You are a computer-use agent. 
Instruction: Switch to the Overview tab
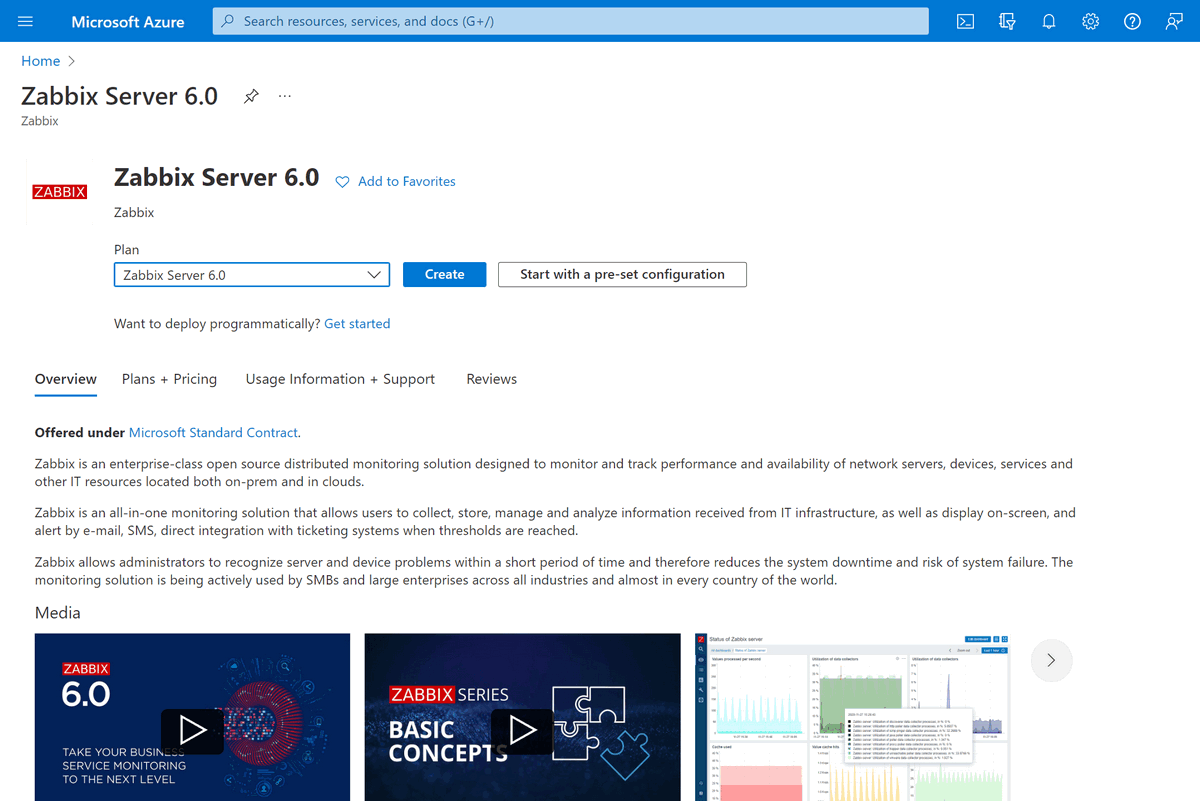[66, 379]
